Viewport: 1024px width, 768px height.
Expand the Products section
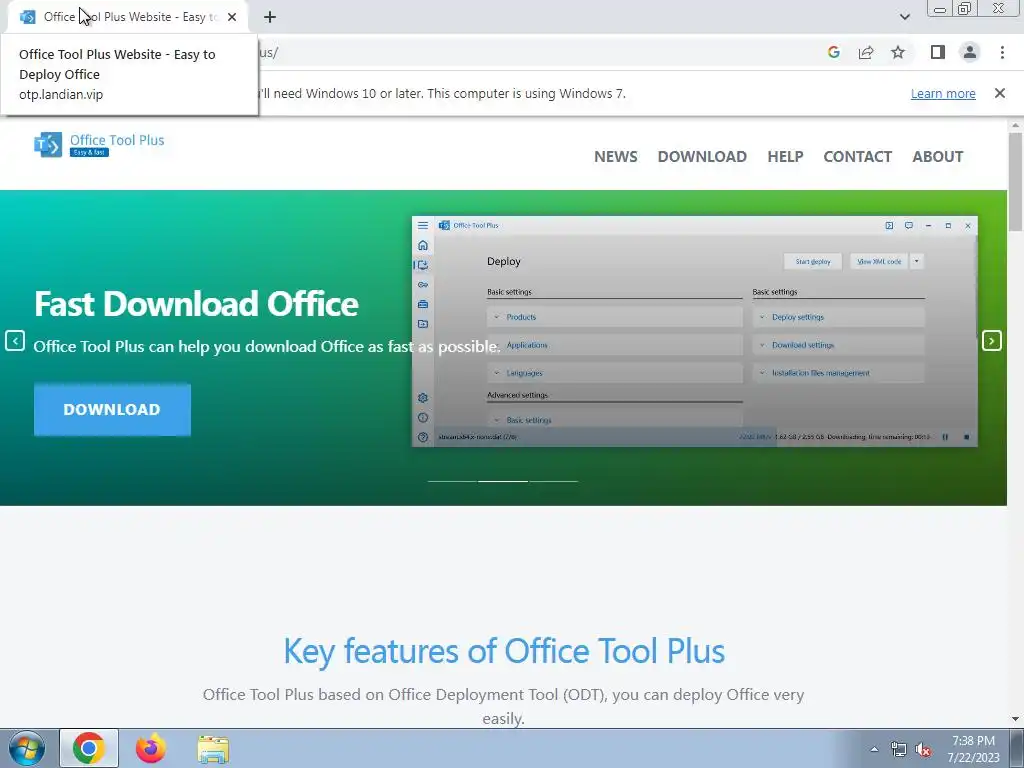pos(615,317)
